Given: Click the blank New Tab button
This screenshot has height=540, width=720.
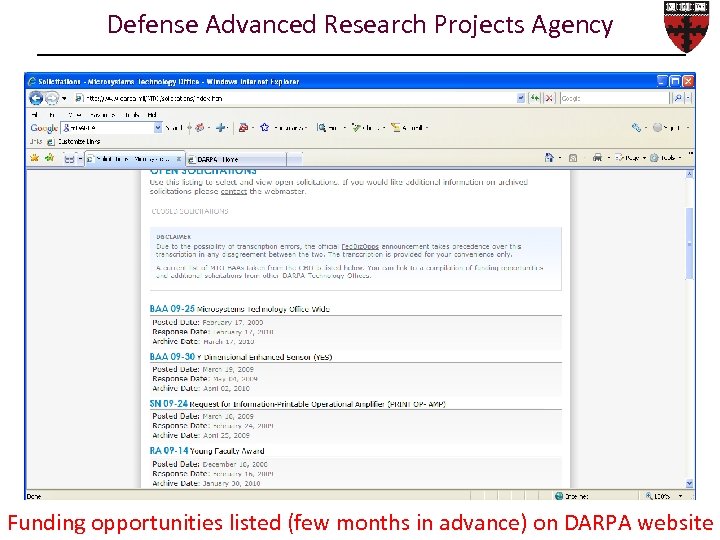Looking at the screenshot, I should tap(294, 159).
